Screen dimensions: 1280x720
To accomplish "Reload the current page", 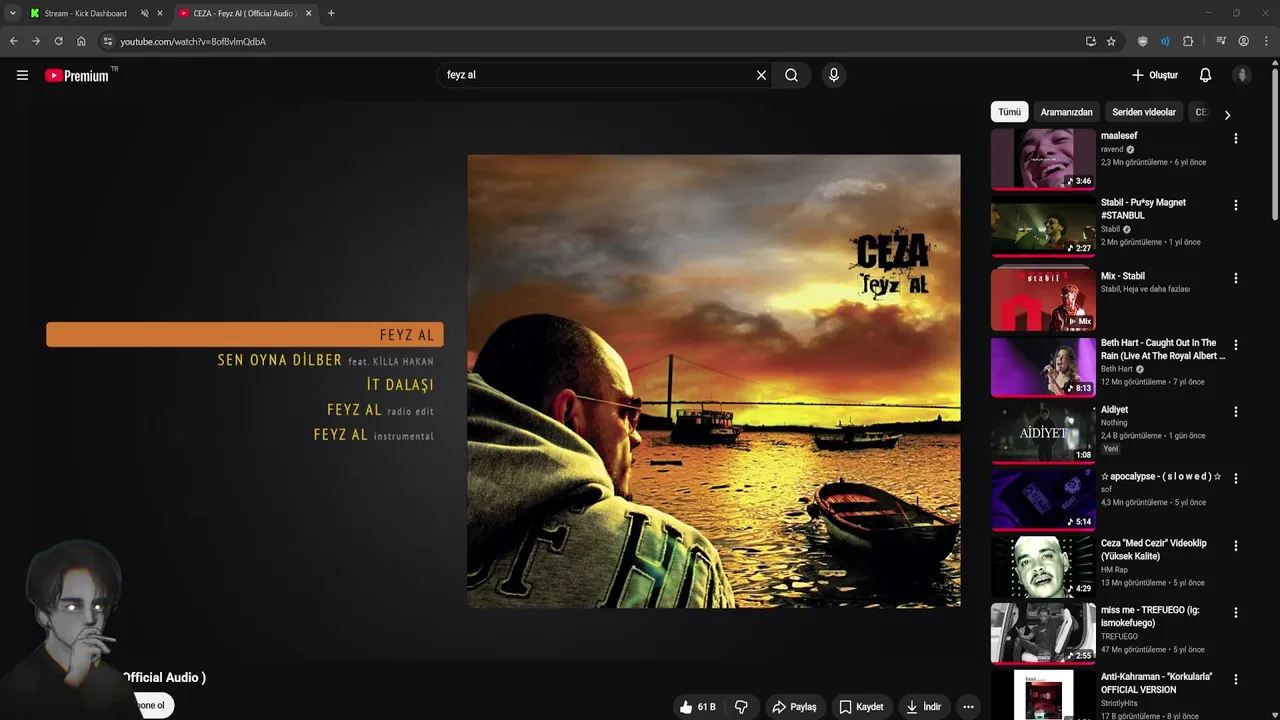I will (58, 41).
